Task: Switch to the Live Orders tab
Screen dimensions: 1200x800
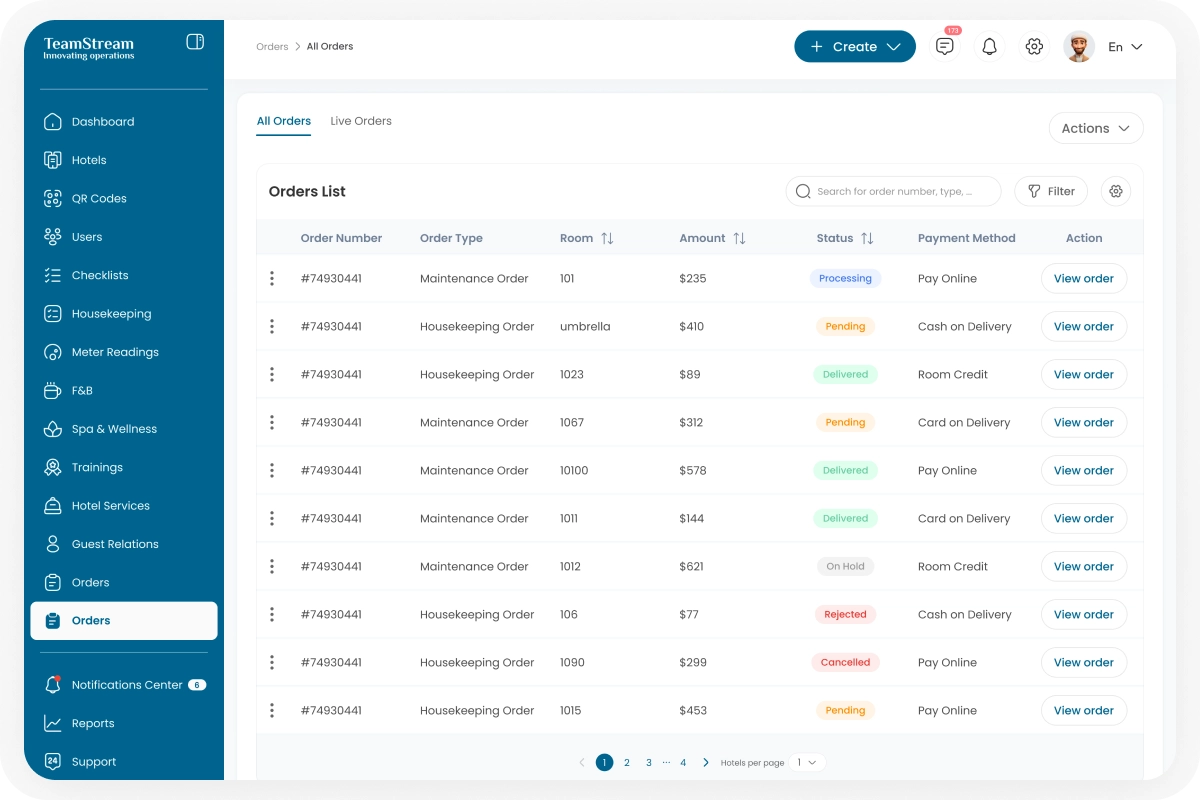Action: click(361, 121)
